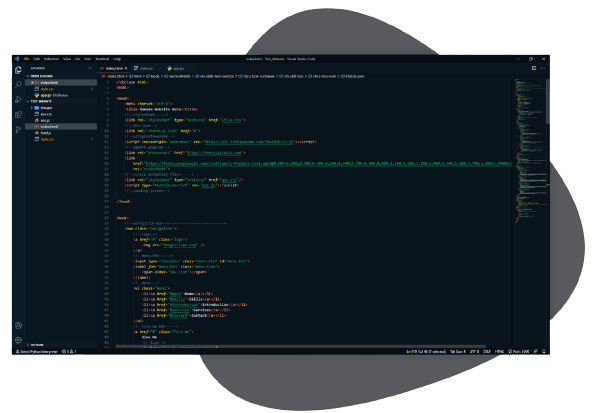The width and height of the screenshot is (604, 413).
Task: Click CRLF end-of-line indicator
Action: coord(487,351)
